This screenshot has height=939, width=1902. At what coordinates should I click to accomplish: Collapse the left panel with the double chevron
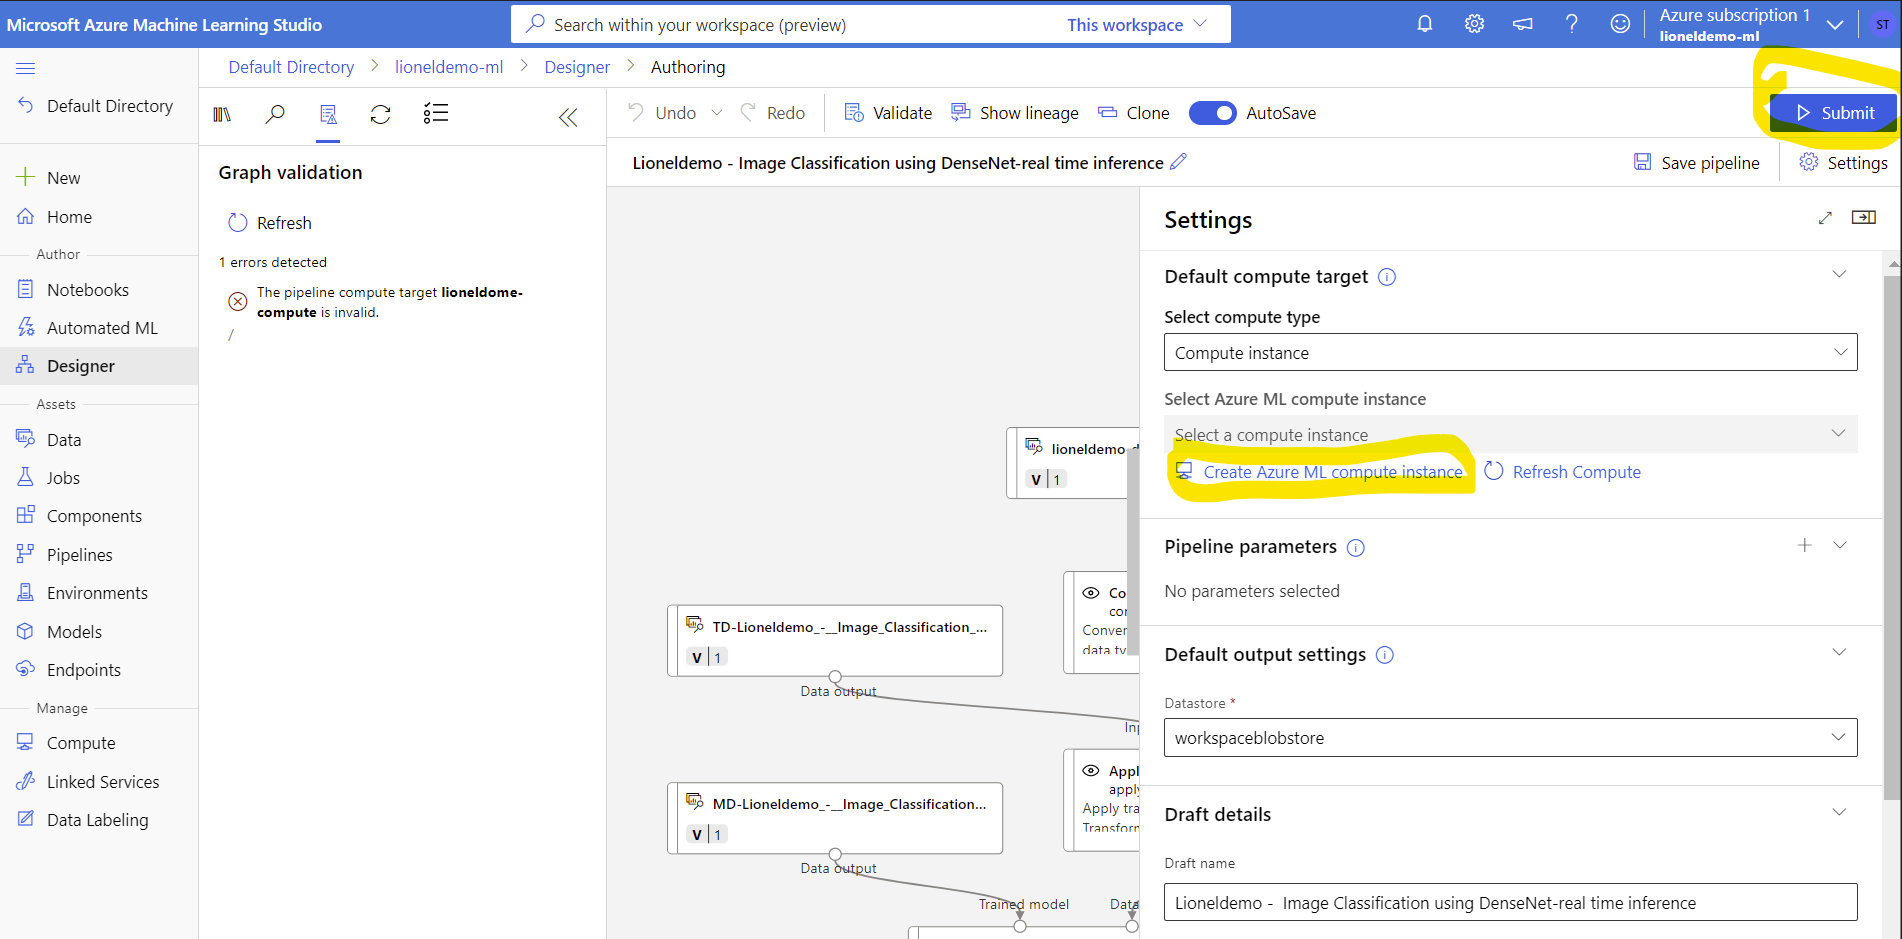(x=568, y=117)
